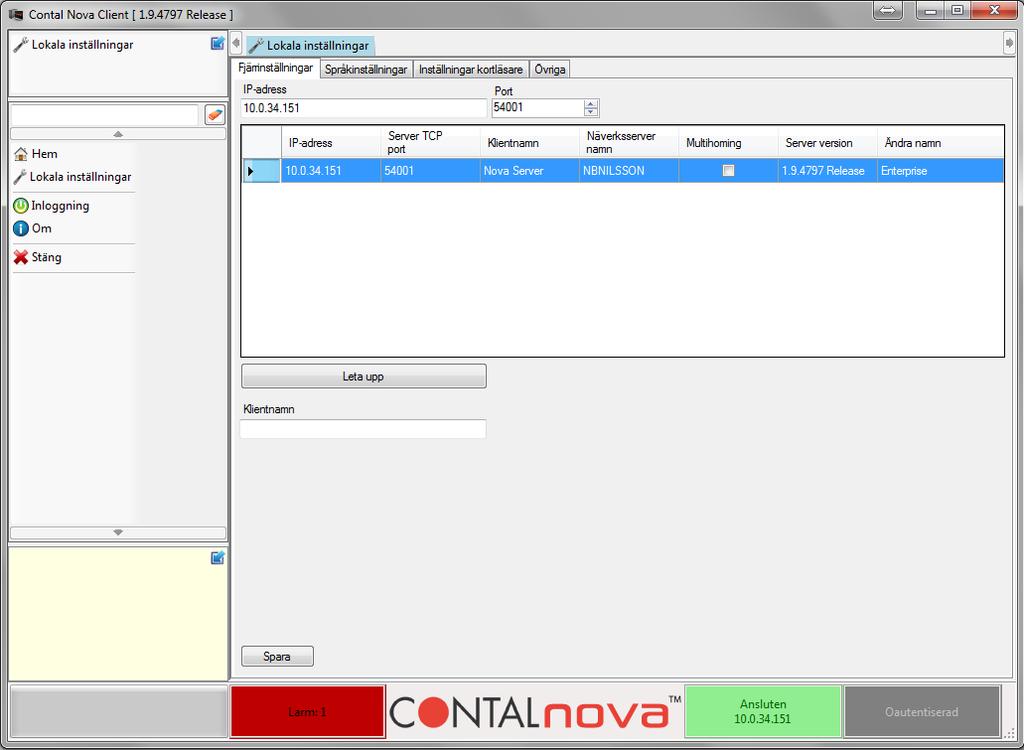Click the Server version column header
This screenshot has height=750, width=1024.
coord(827,142)
